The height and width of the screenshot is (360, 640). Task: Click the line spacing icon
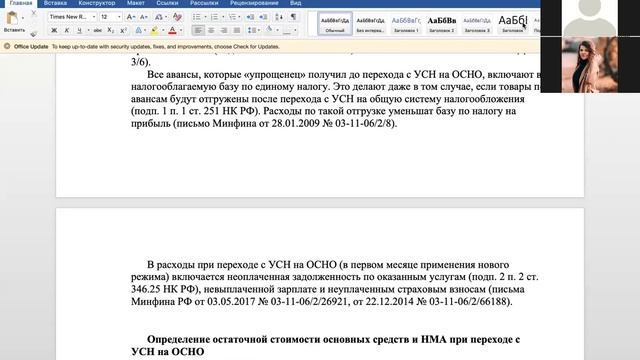point(251,30)
